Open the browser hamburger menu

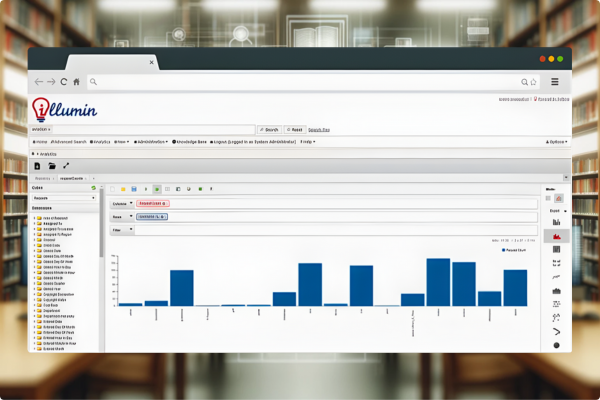(x=555, y=81)
